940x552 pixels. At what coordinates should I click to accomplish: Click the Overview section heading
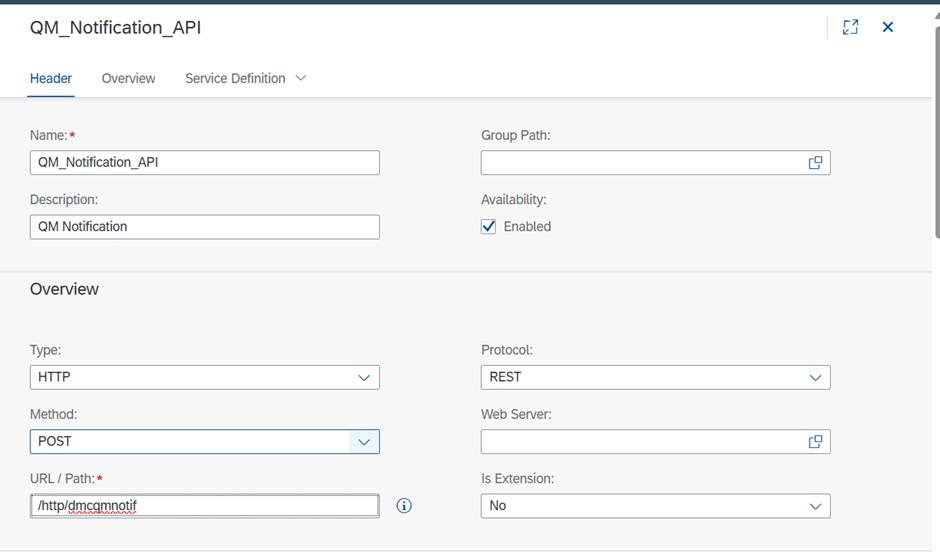click(64, 289)
